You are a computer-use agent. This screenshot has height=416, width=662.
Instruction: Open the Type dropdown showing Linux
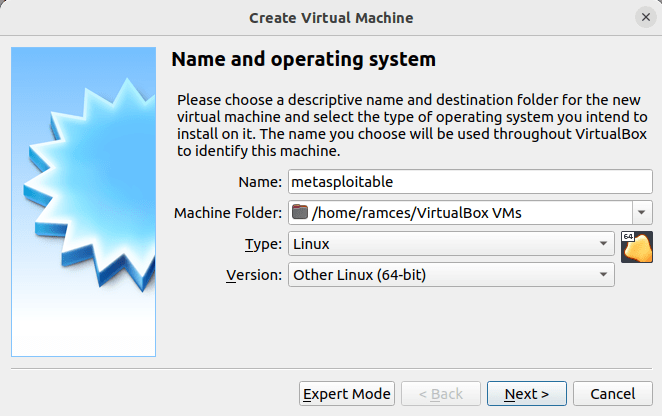click(451, 244)
